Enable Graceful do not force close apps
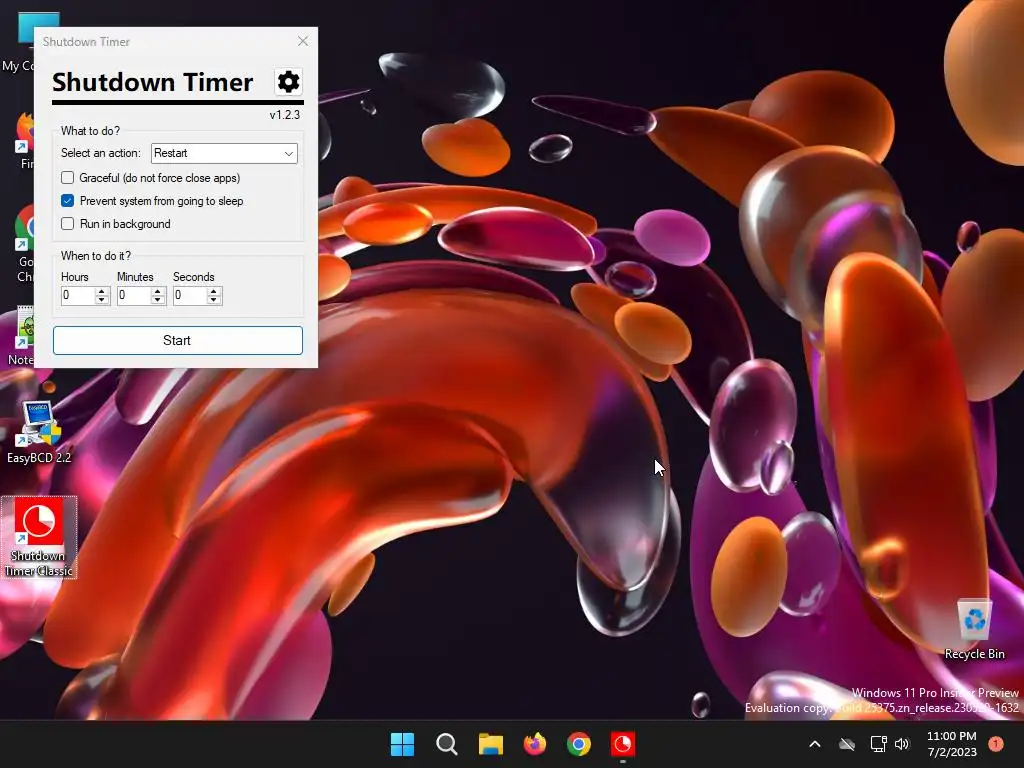This screenshot has width=1024, height=768. tap(67, 178)
